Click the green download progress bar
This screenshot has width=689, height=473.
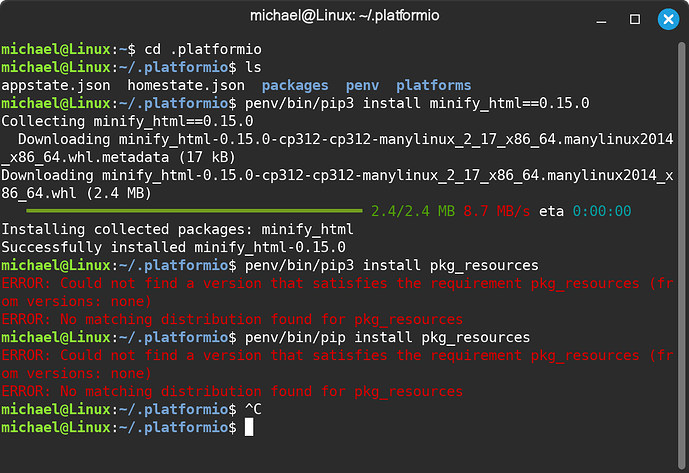pos(194,211)
